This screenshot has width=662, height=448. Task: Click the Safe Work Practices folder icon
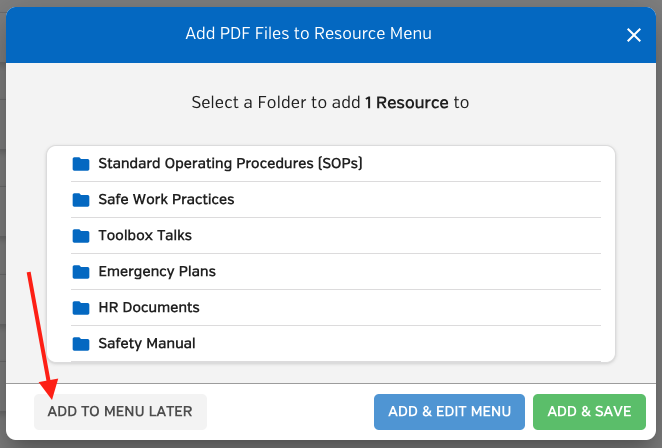pyautogui.click(x=81, y=200)
